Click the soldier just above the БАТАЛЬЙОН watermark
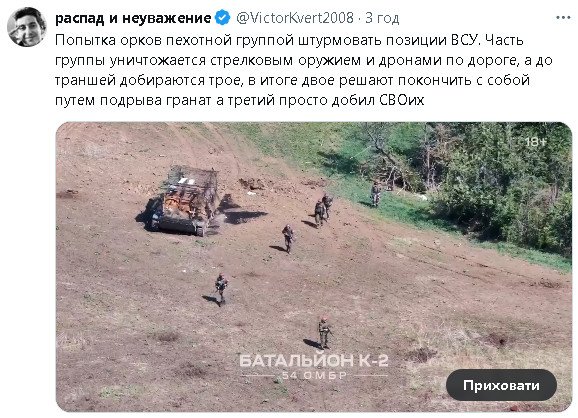The height and width of the screenshot is (418, 578). 324,333
